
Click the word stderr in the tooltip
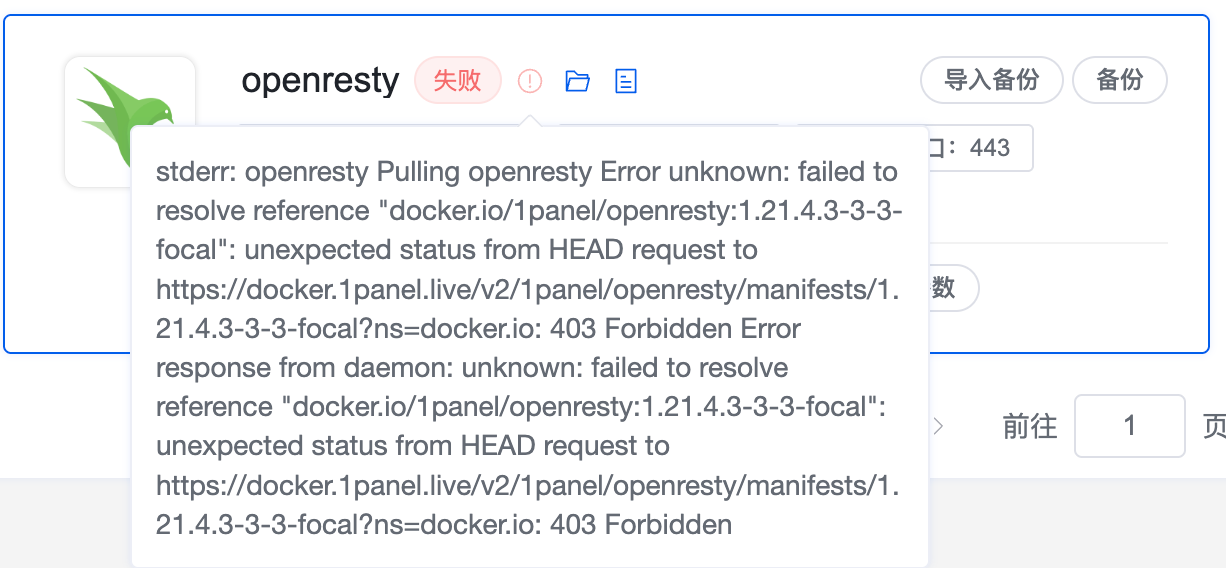(195, 172)
